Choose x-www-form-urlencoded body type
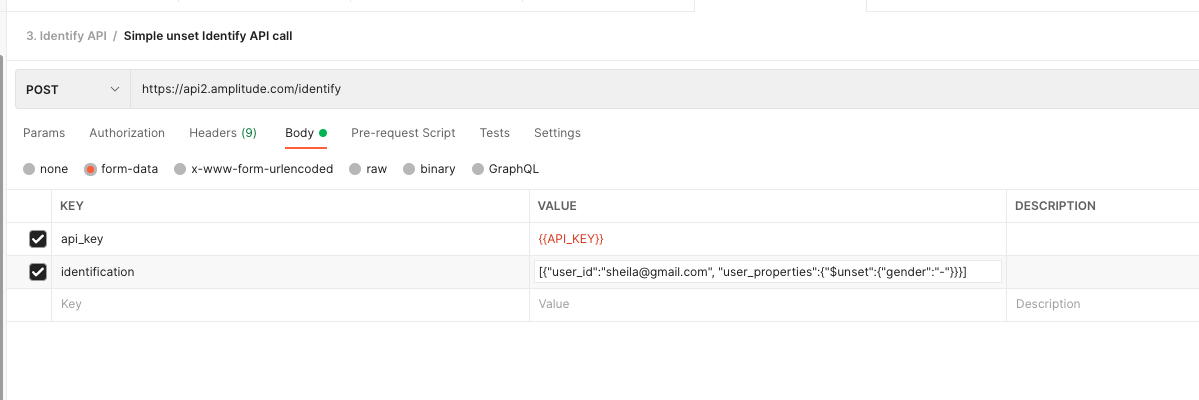Screen dimensions: 1199x400 [180, 169]
